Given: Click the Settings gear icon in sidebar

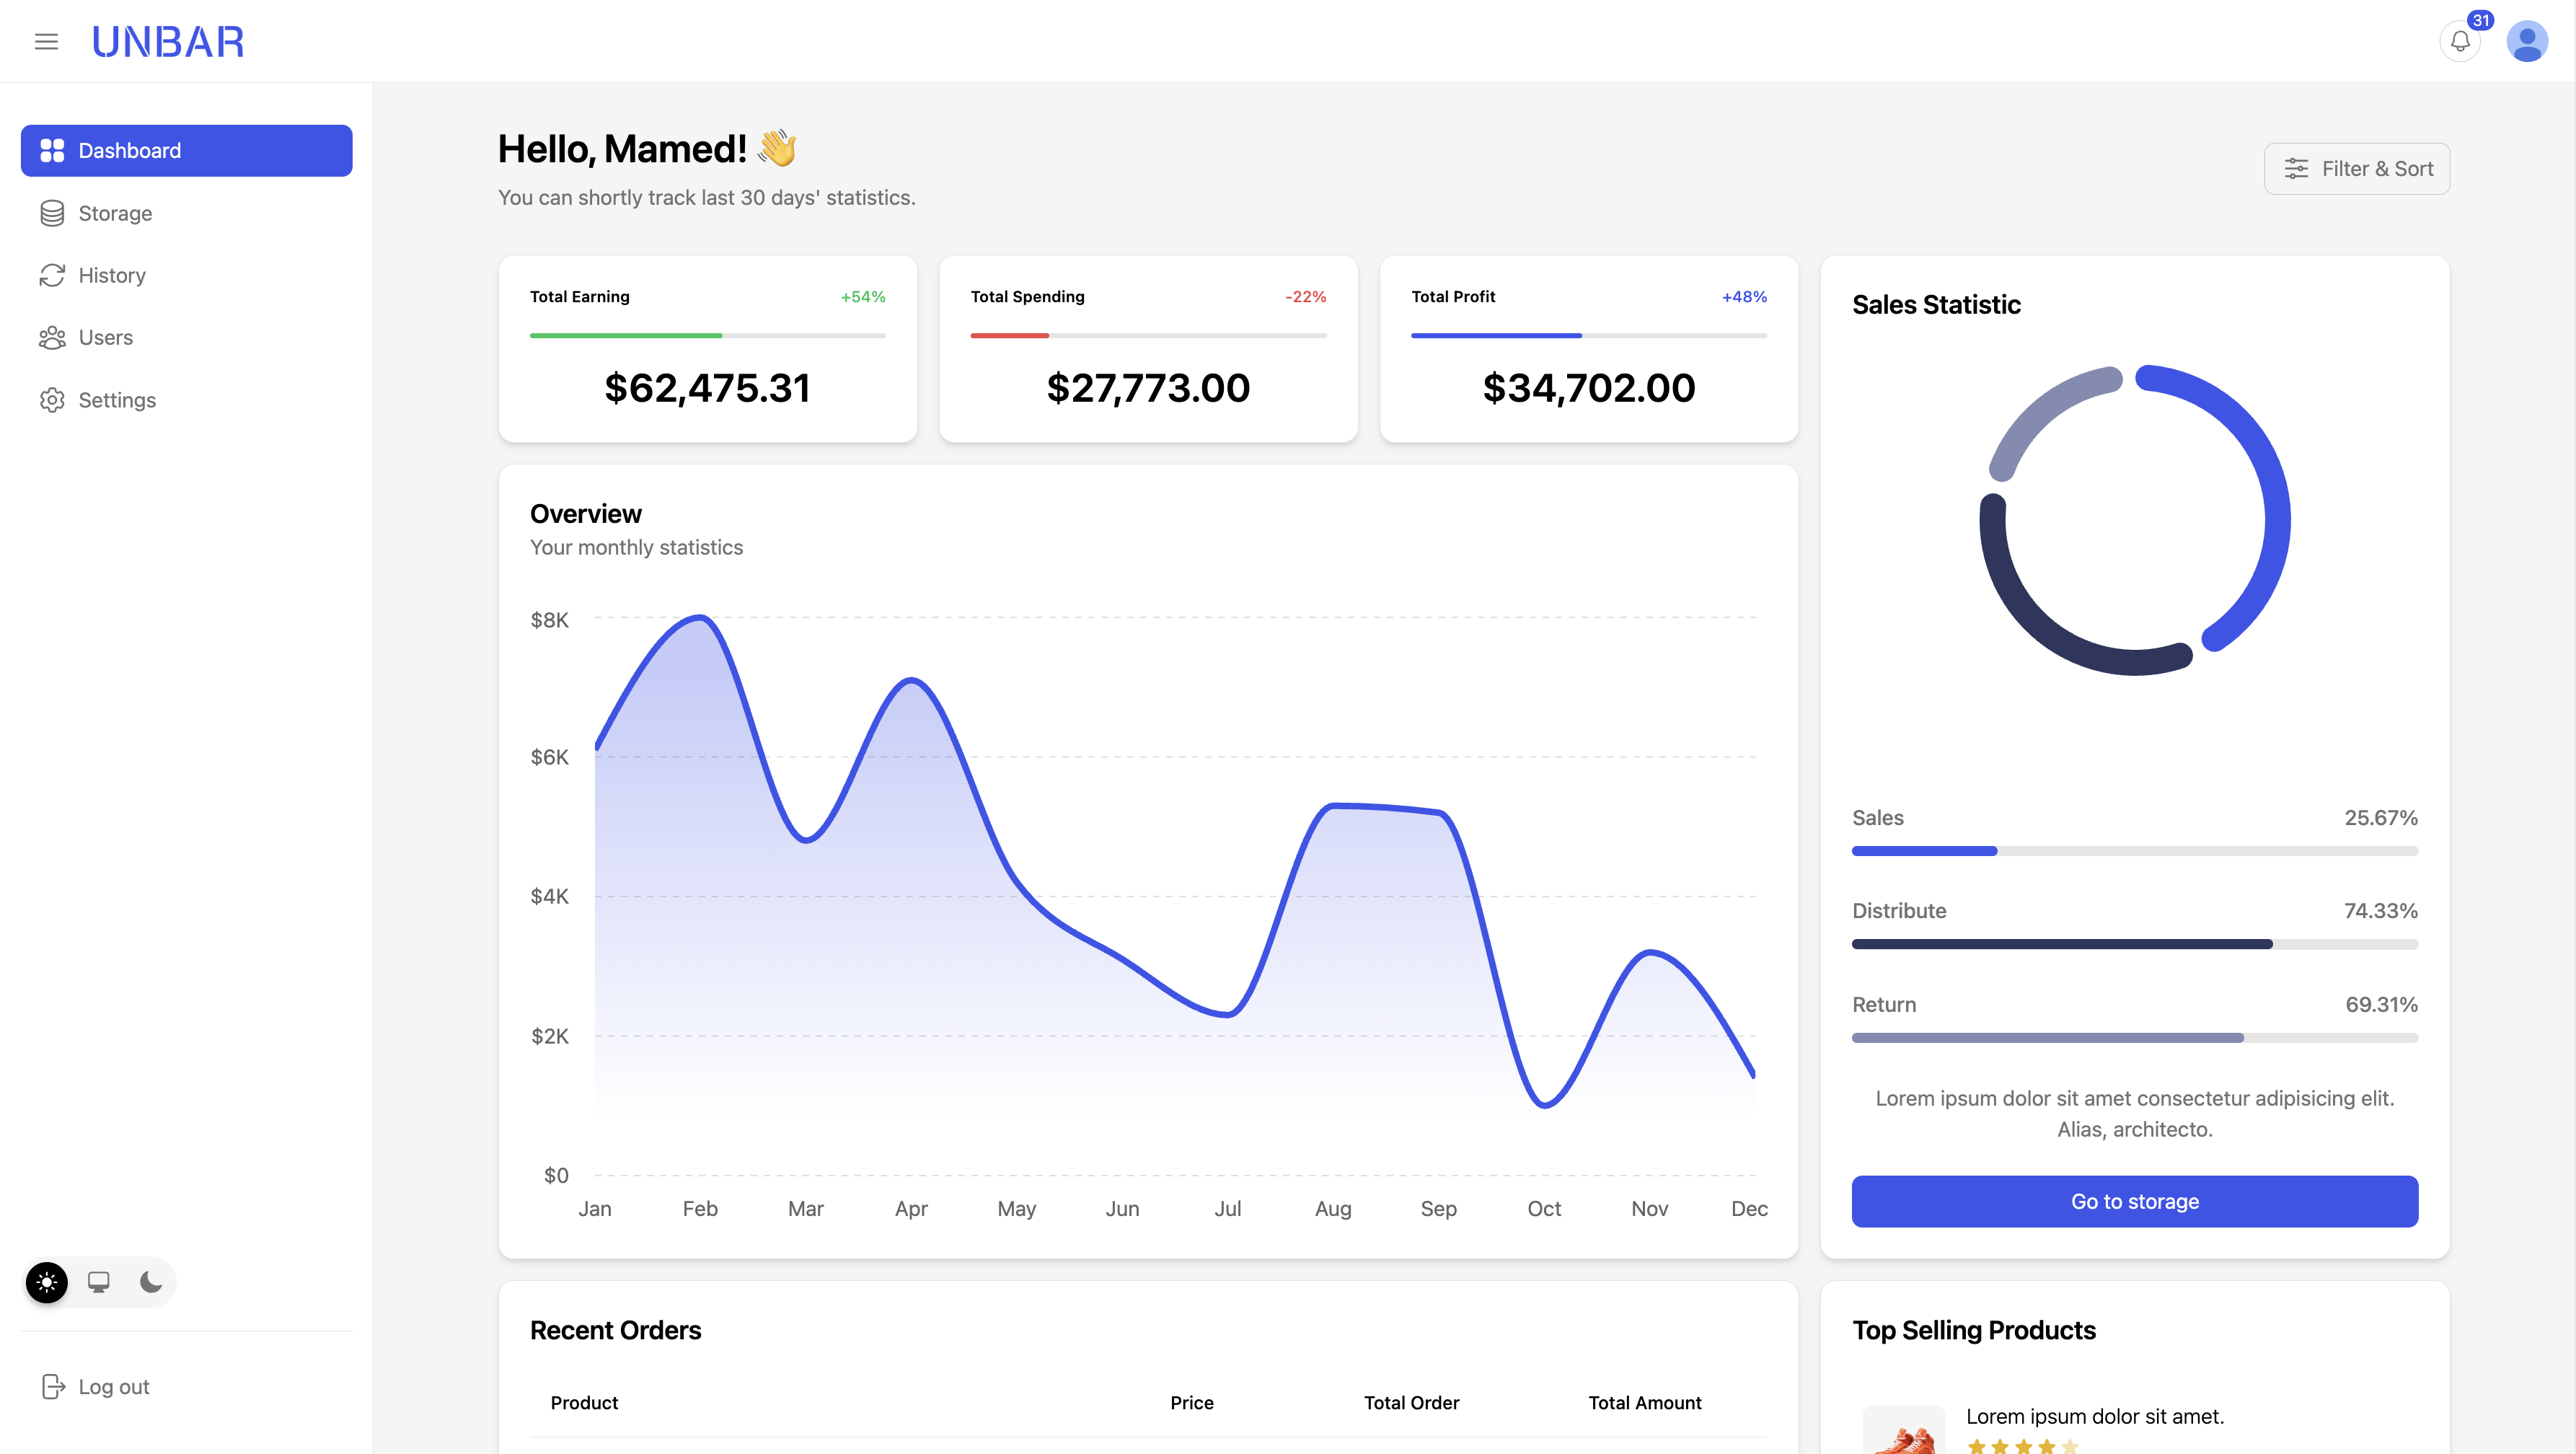Looking at the screenshot, I should click(52, 400).
